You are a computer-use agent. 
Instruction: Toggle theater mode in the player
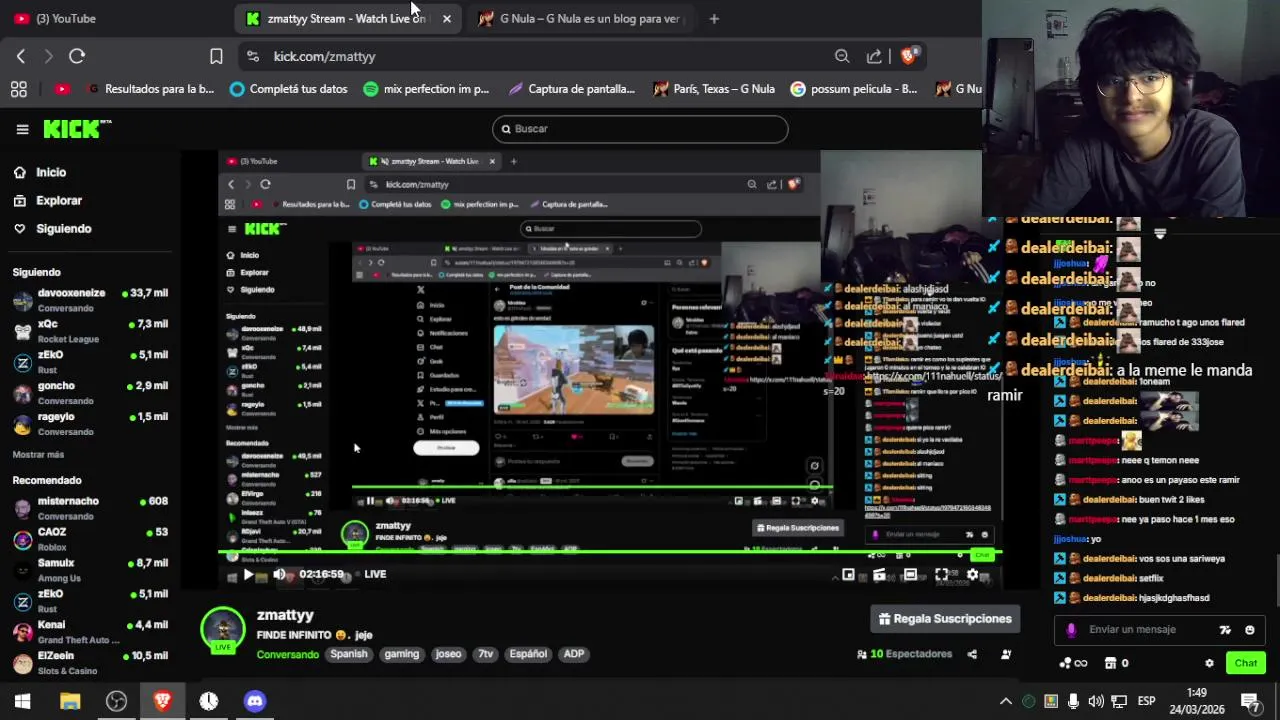(910, 574)
